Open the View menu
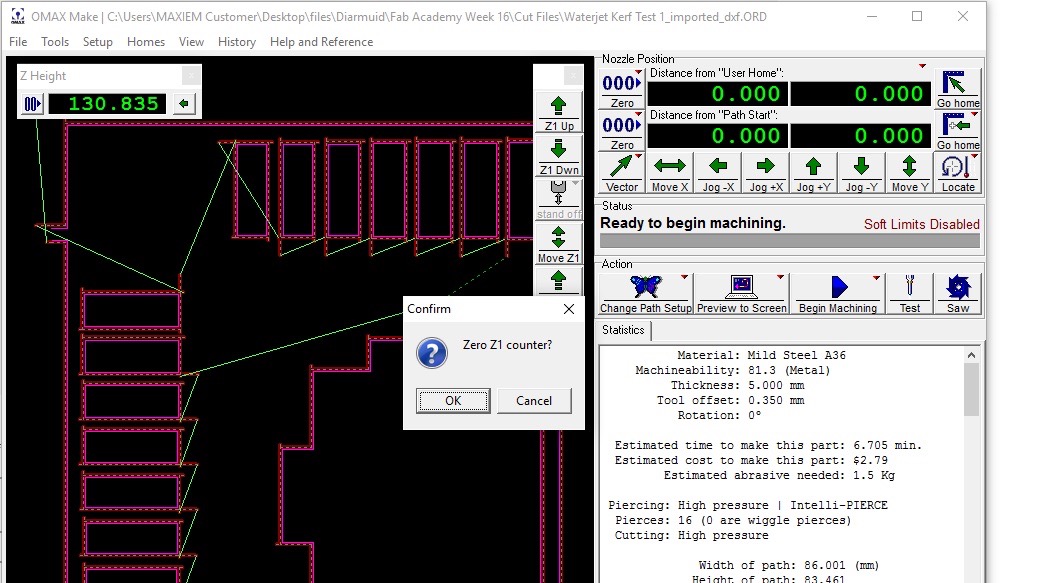Image resolution: width=1047 pixels, height=583 pixels. (191, 41)
